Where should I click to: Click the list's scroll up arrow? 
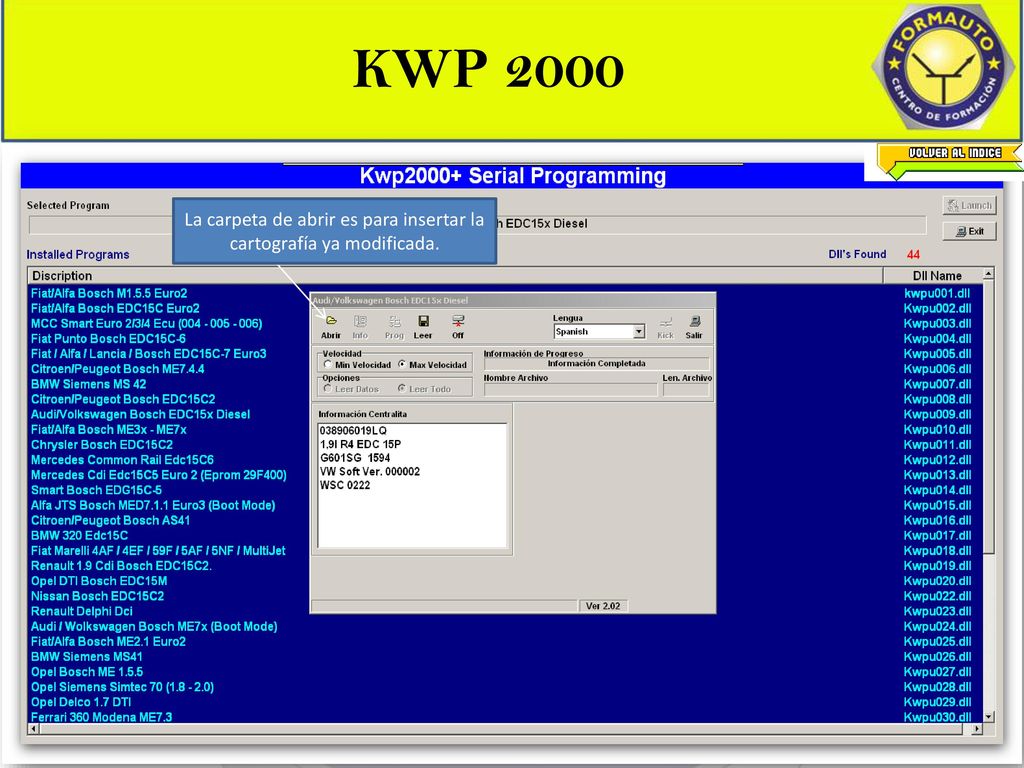pyautogui.click(x=988, y=274)
